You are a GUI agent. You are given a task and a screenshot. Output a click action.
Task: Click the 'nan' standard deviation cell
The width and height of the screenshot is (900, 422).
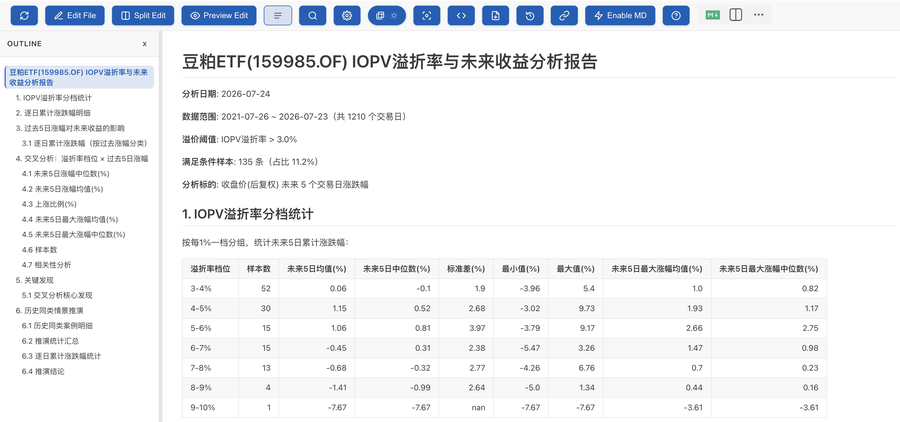coord(466,408)
